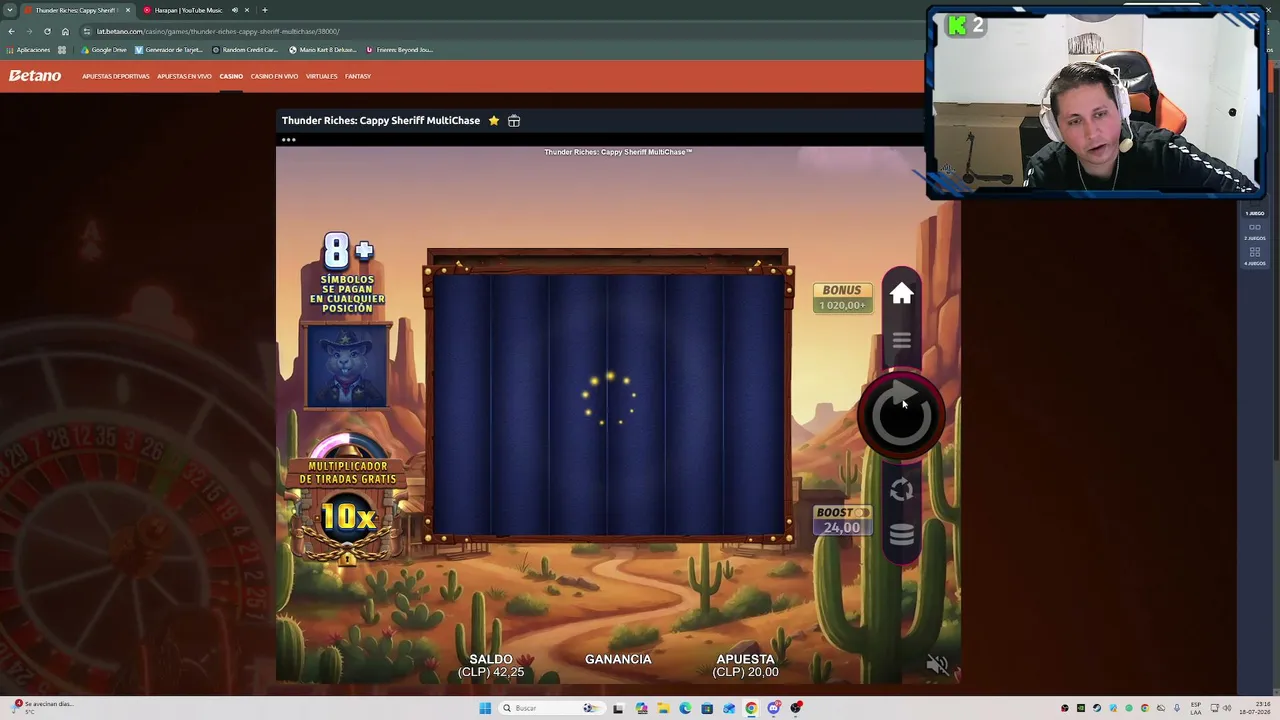The width and height of the screenshot is (1280, 720).
Task: Select the Casino nav item
Action: tap(231, 76)
